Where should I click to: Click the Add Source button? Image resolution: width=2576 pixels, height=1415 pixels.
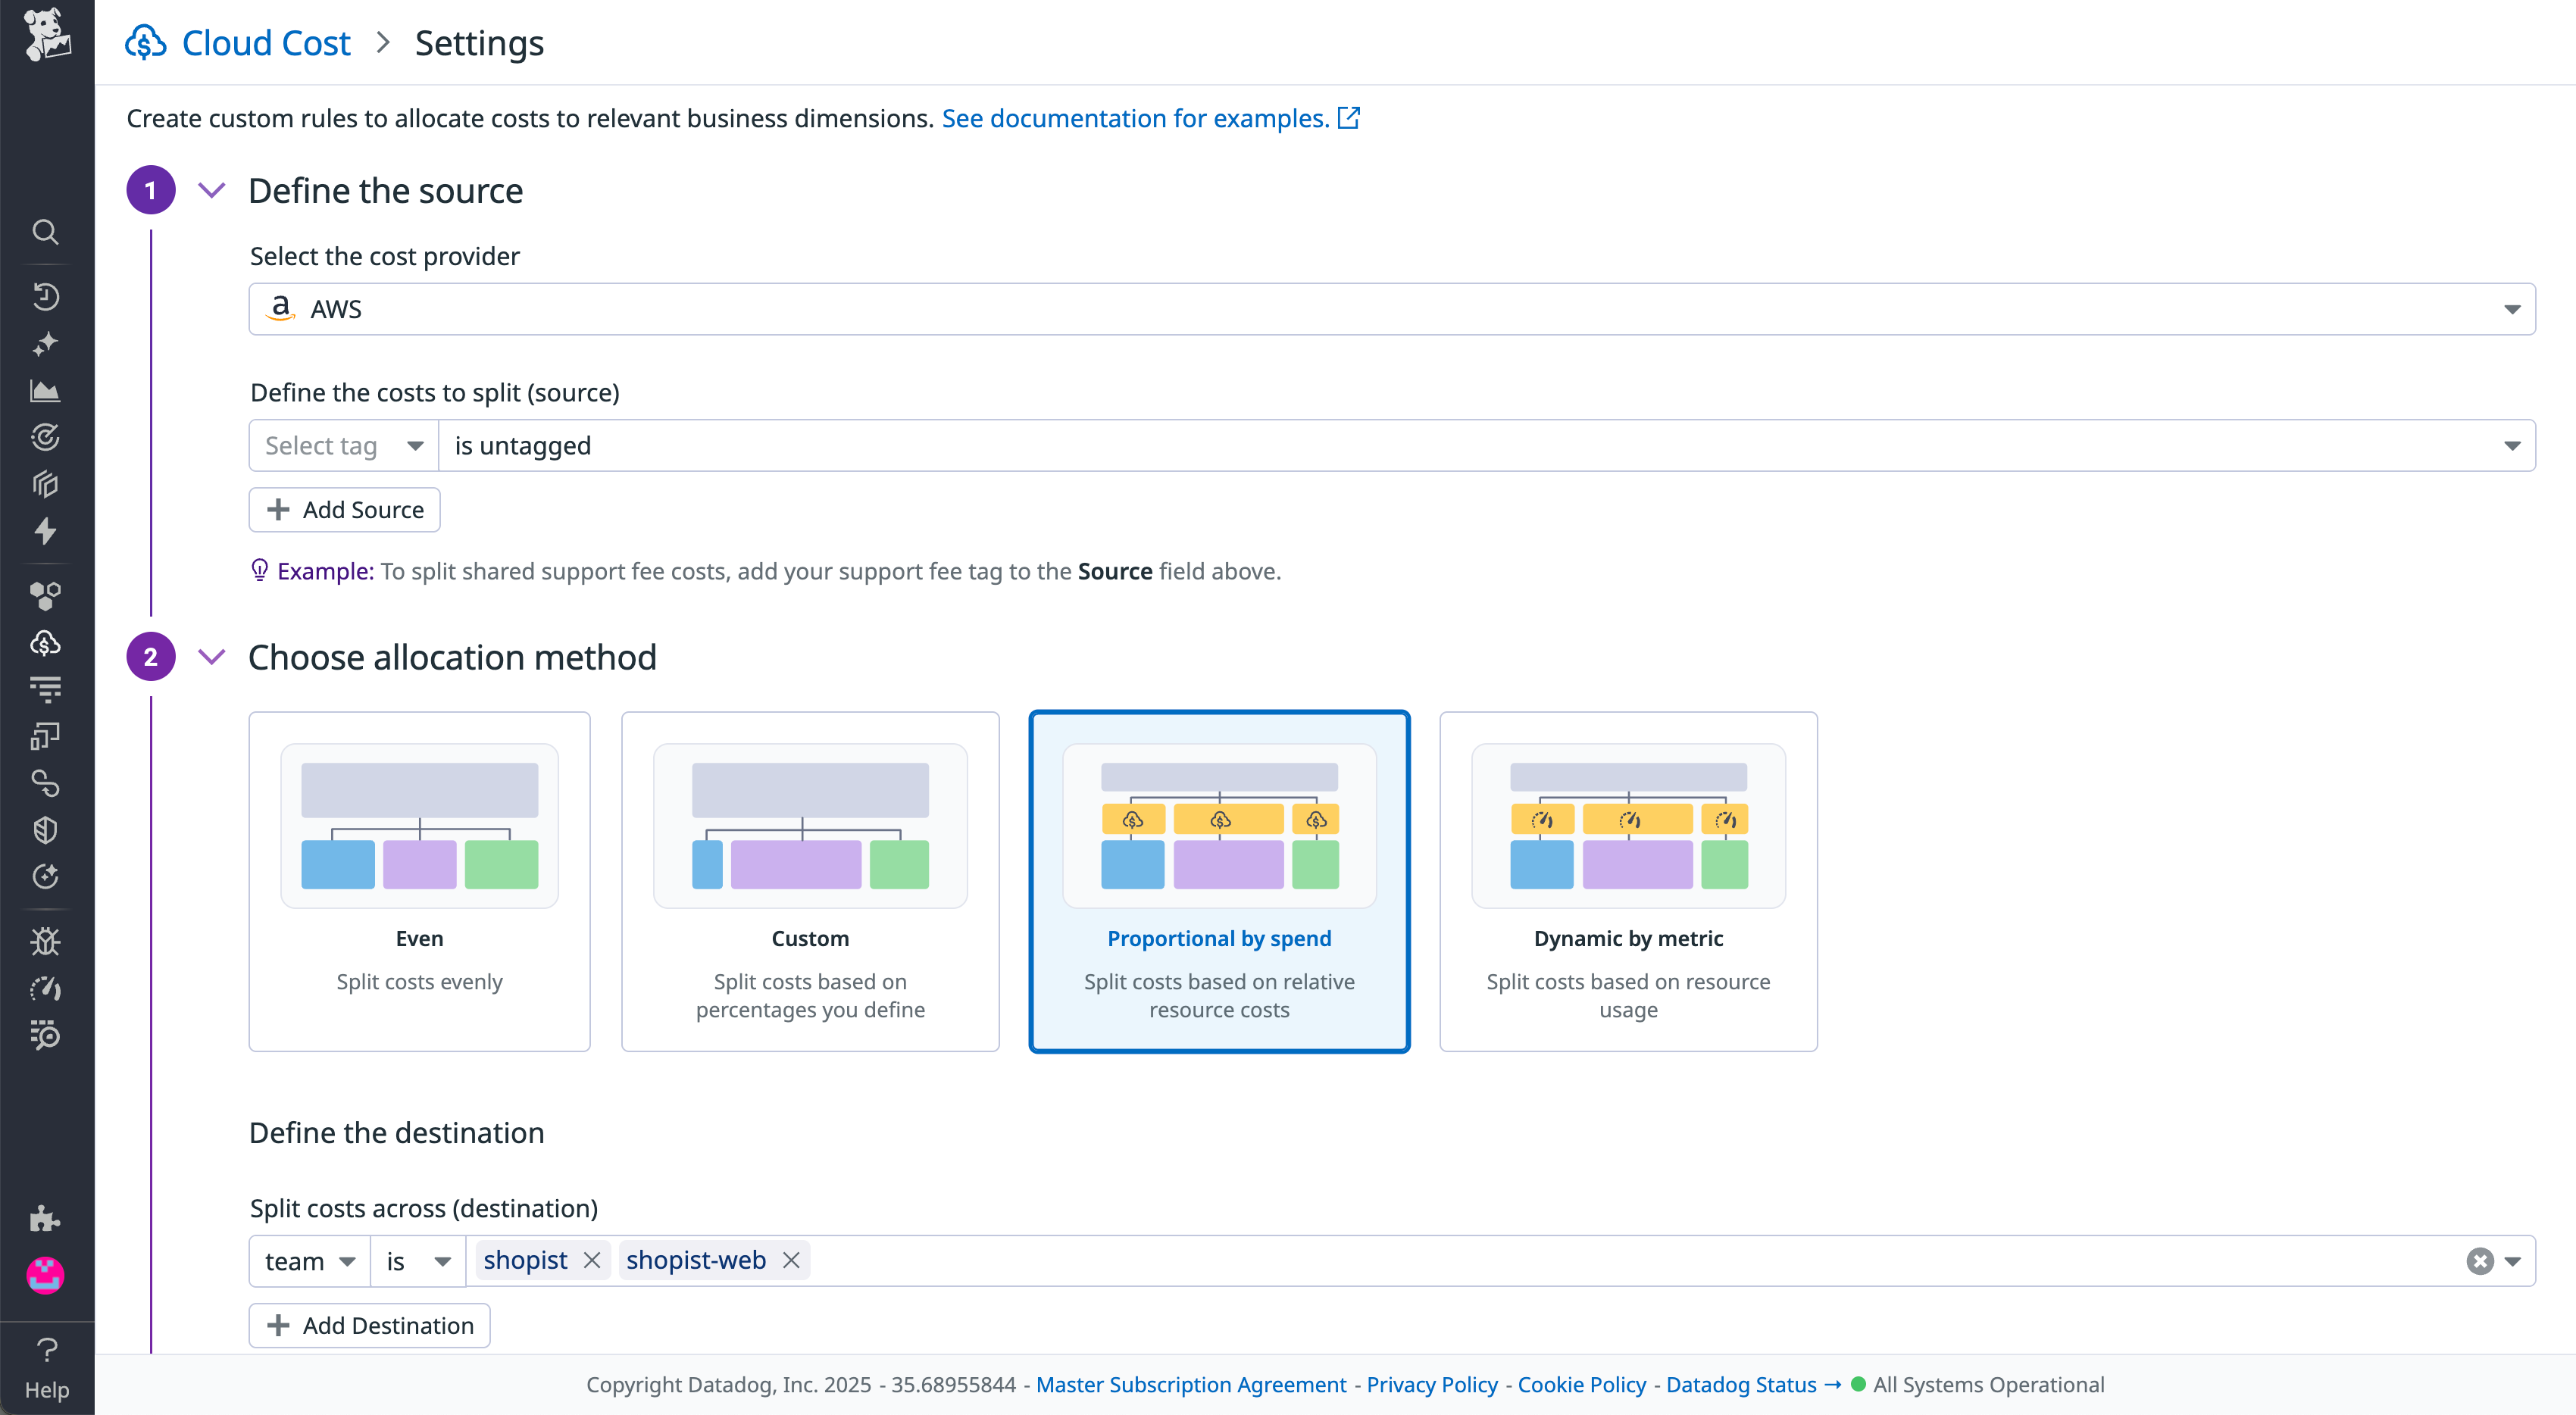[344, 509]
